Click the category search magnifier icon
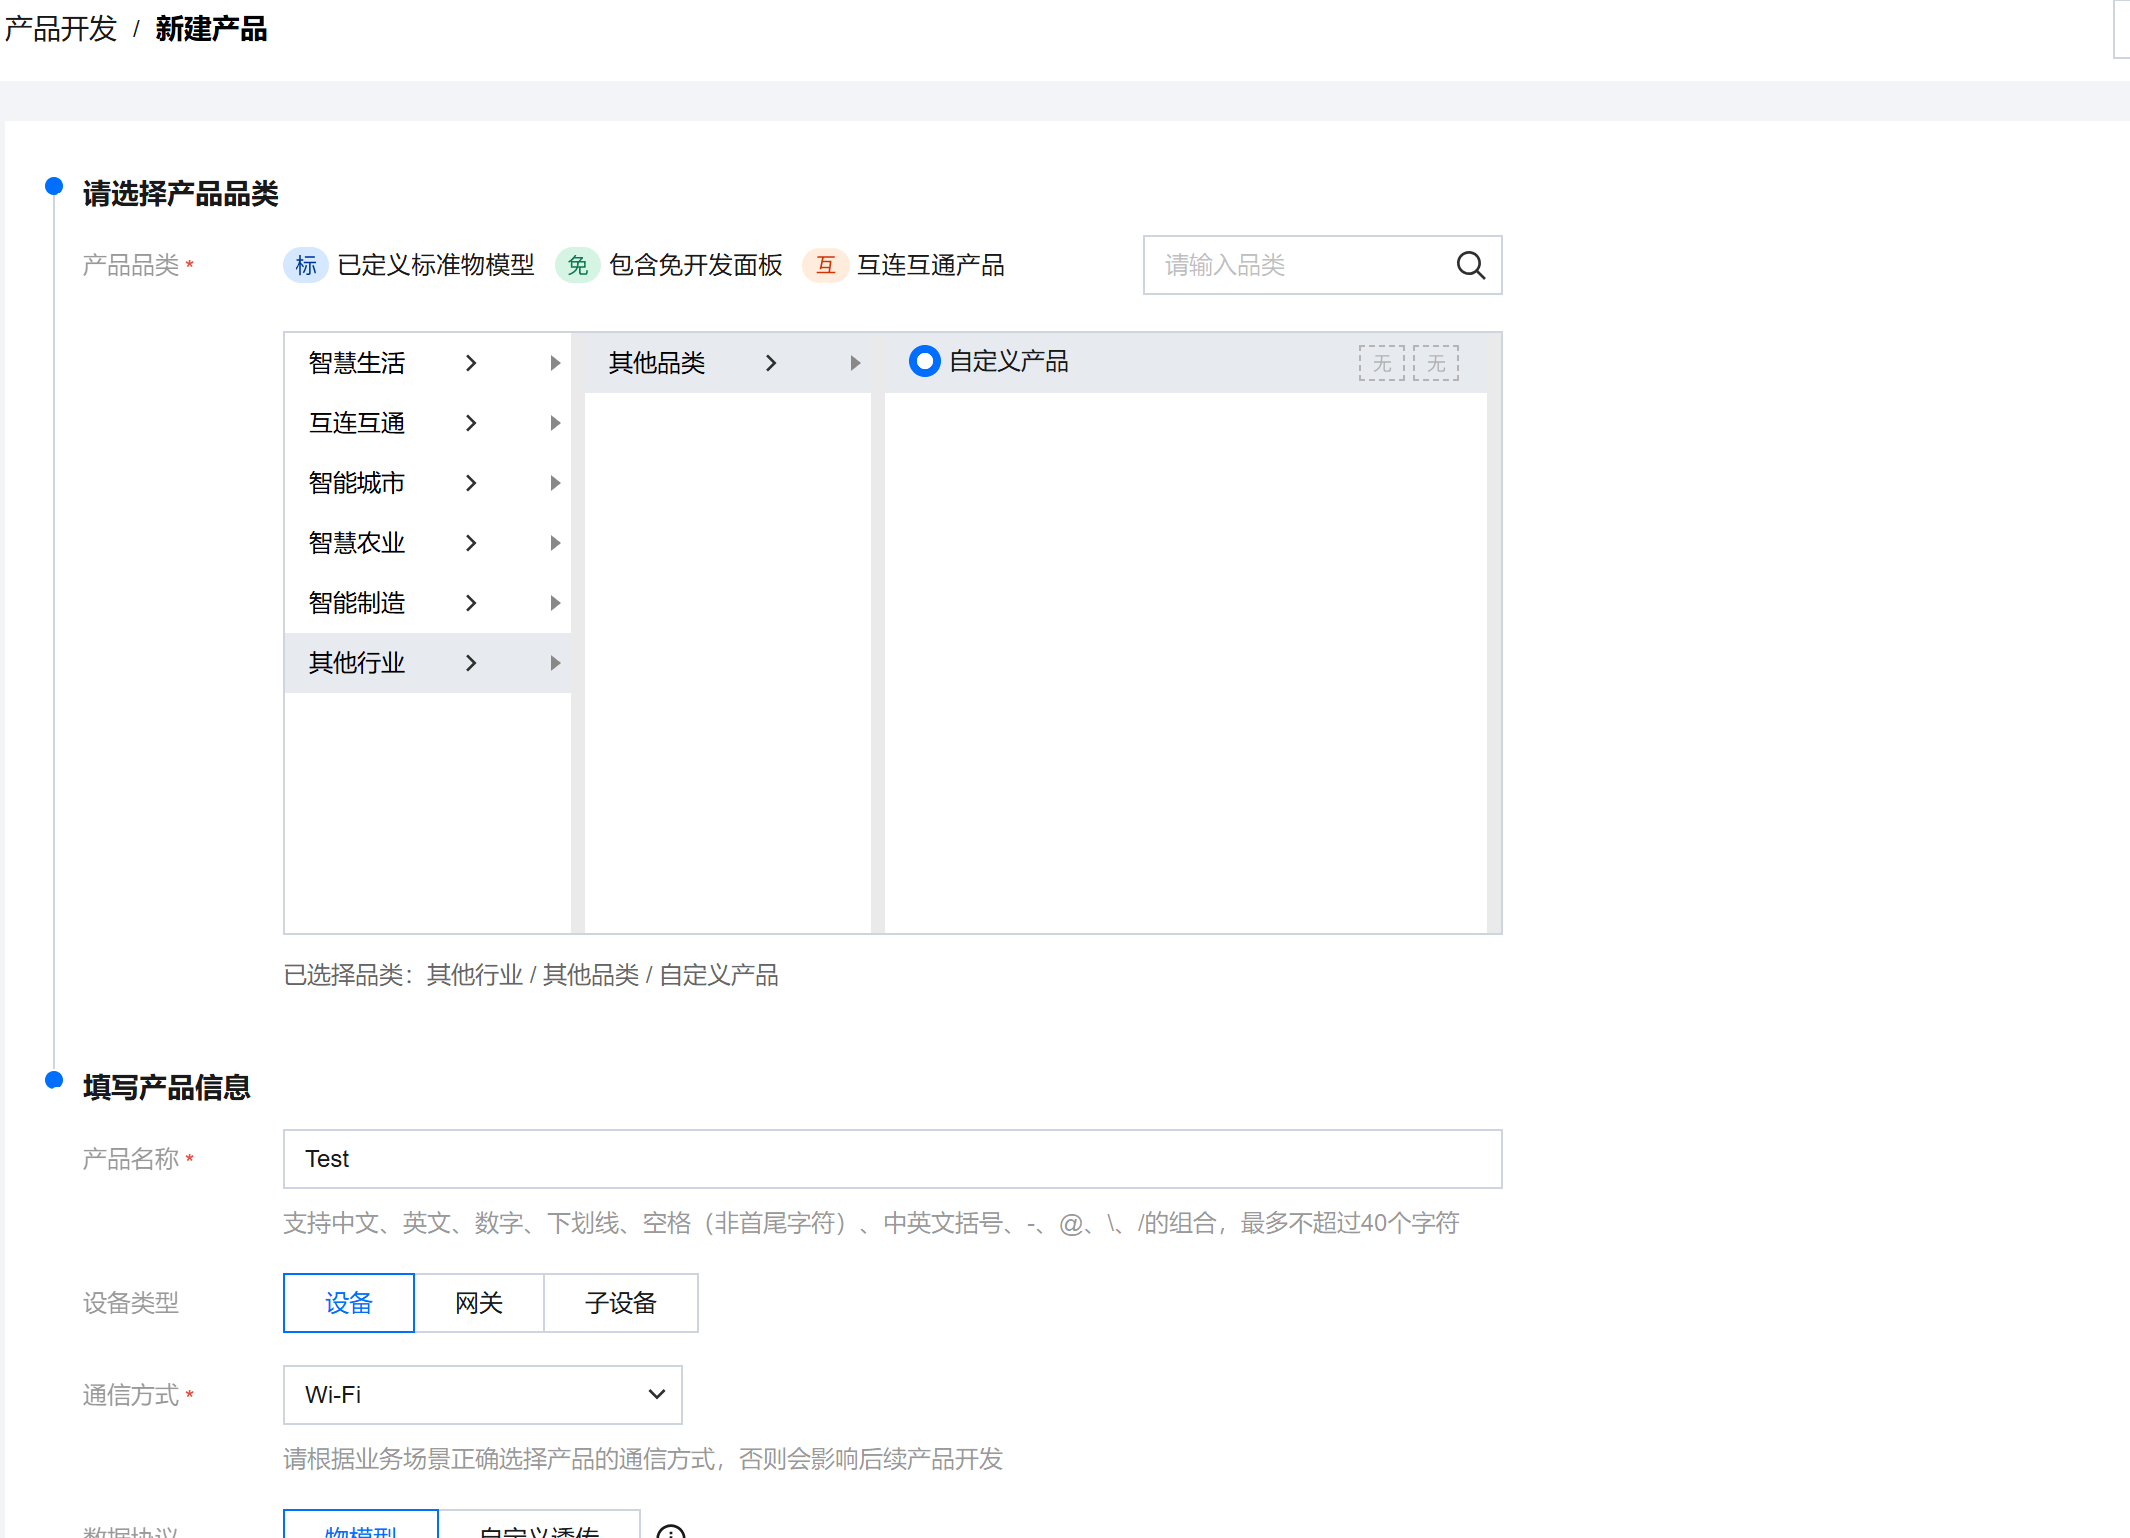 (1470, 265)
